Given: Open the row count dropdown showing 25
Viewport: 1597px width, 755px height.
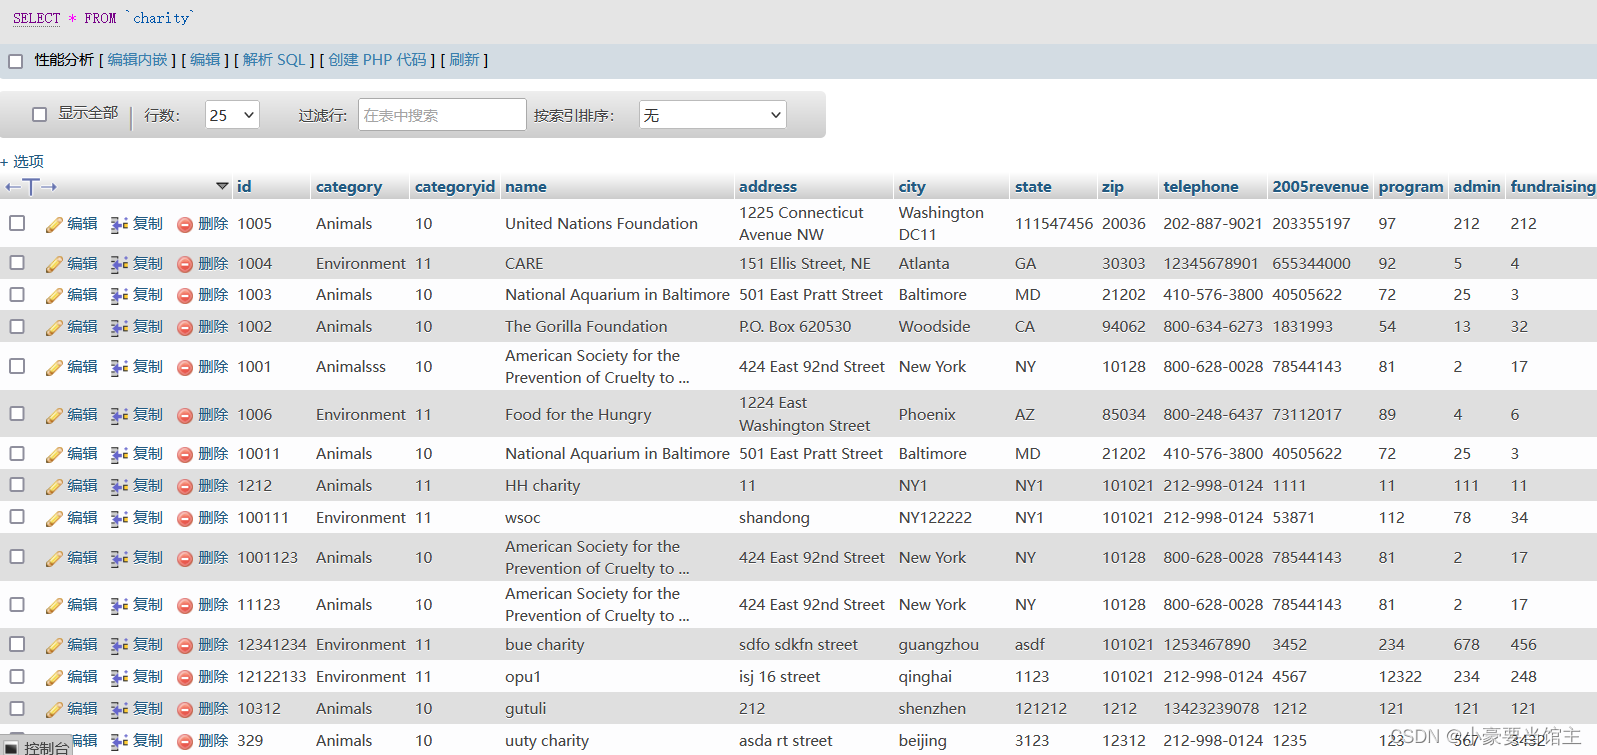Looking at the screenshot, I should coord(232,115).
